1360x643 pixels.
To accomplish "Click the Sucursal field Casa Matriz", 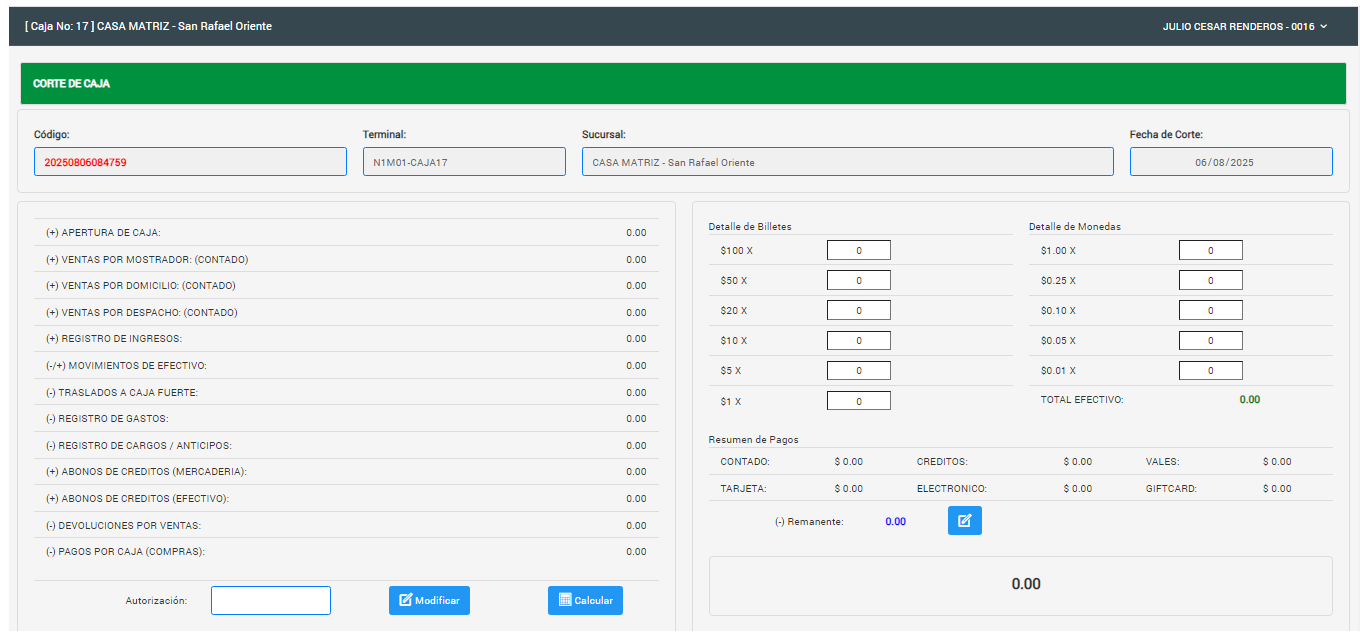I will [x=847, y=162].
